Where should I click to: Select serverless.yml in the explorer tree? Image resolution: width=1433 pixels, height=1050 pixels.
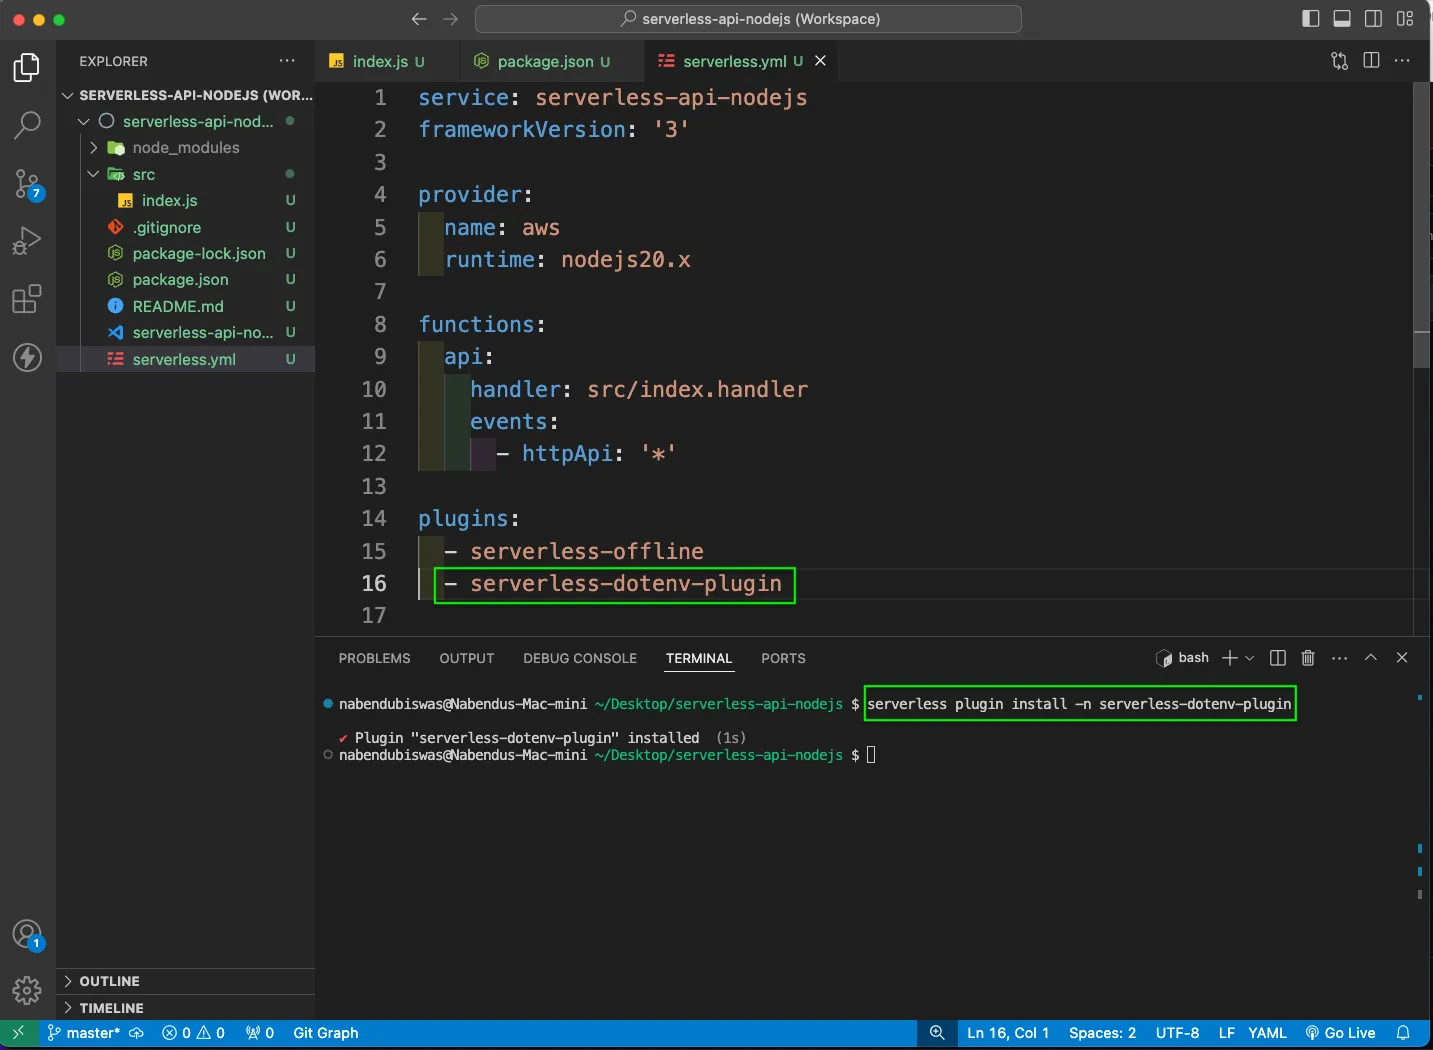pos(186,359)
